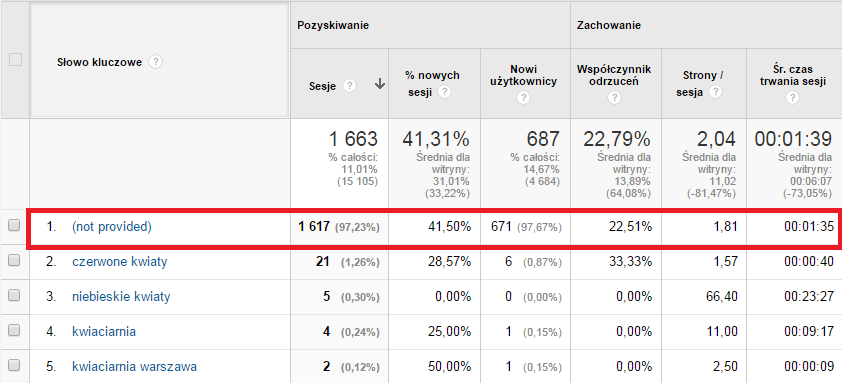Sort by Sesje column header

coord(323,86)
